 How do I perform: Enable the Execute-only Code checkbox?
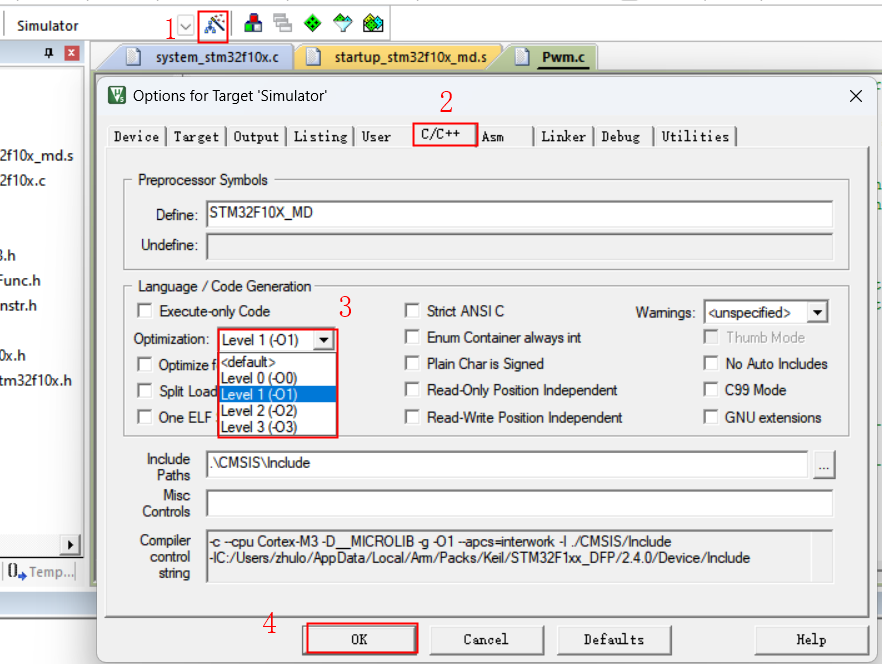pyautogui.click(x=145, y=311)
